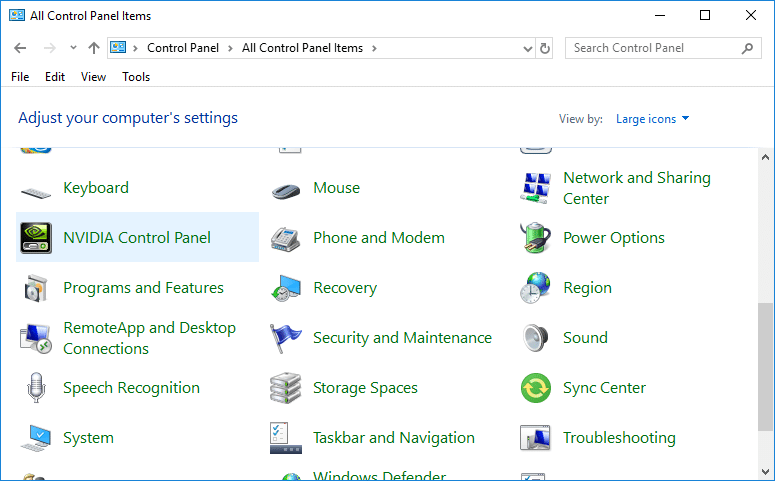Open the Mouse settings icon
The image size is (775, 481).
point(286,188)
